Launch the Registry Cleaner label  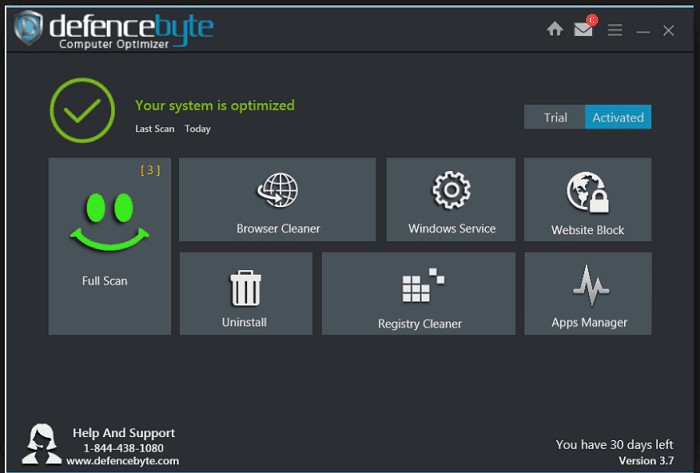pos(420,324)
